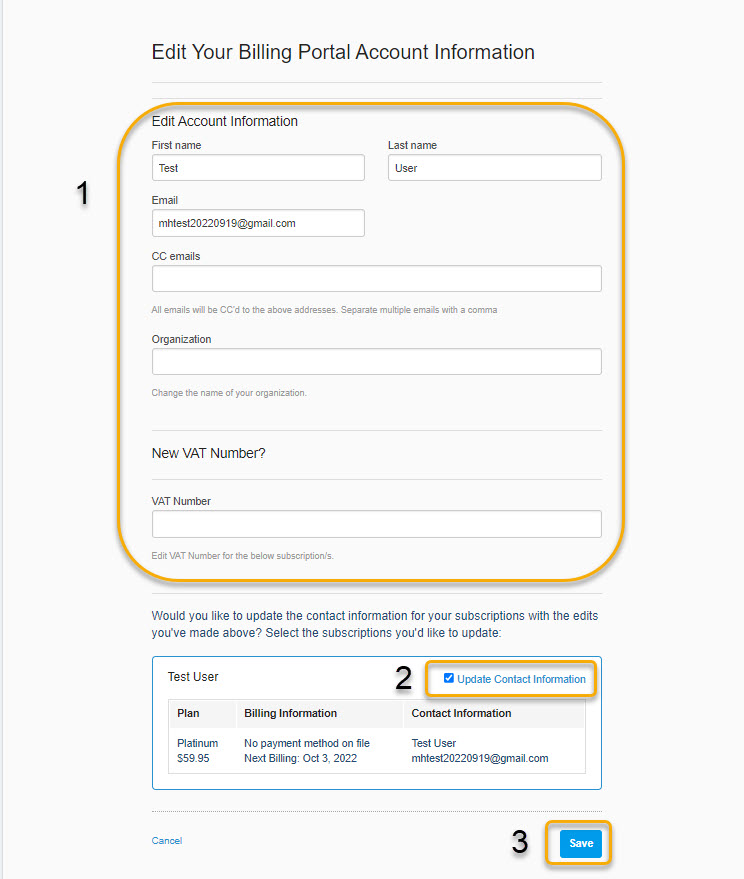This screenshot has height=879, width=744.
Task: Click the Plan column header
Action: coord(188,713)
